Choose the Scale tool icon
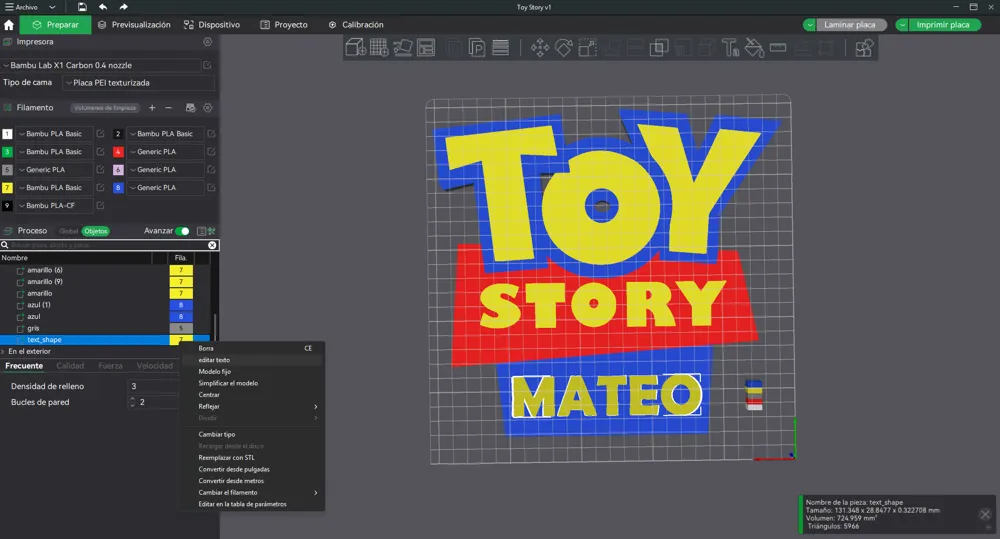 coord(587,48)
